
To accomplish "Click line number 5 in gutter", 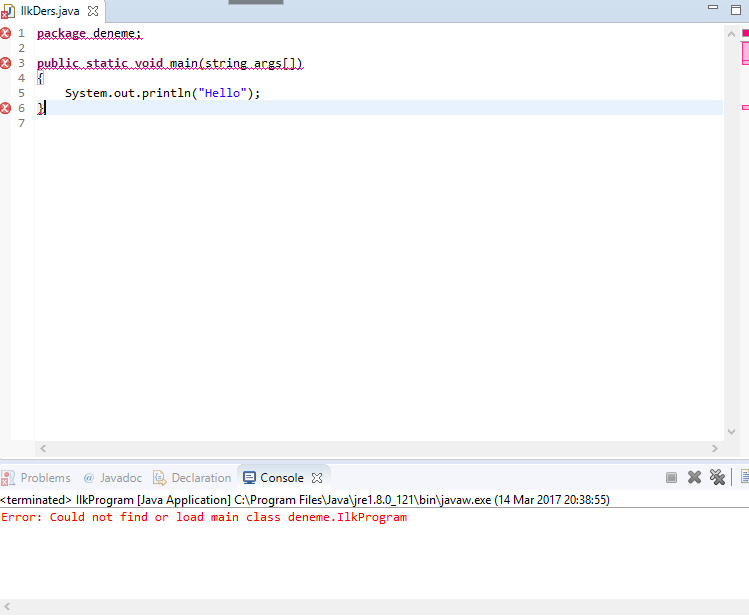I will click(x=21, y=93).
